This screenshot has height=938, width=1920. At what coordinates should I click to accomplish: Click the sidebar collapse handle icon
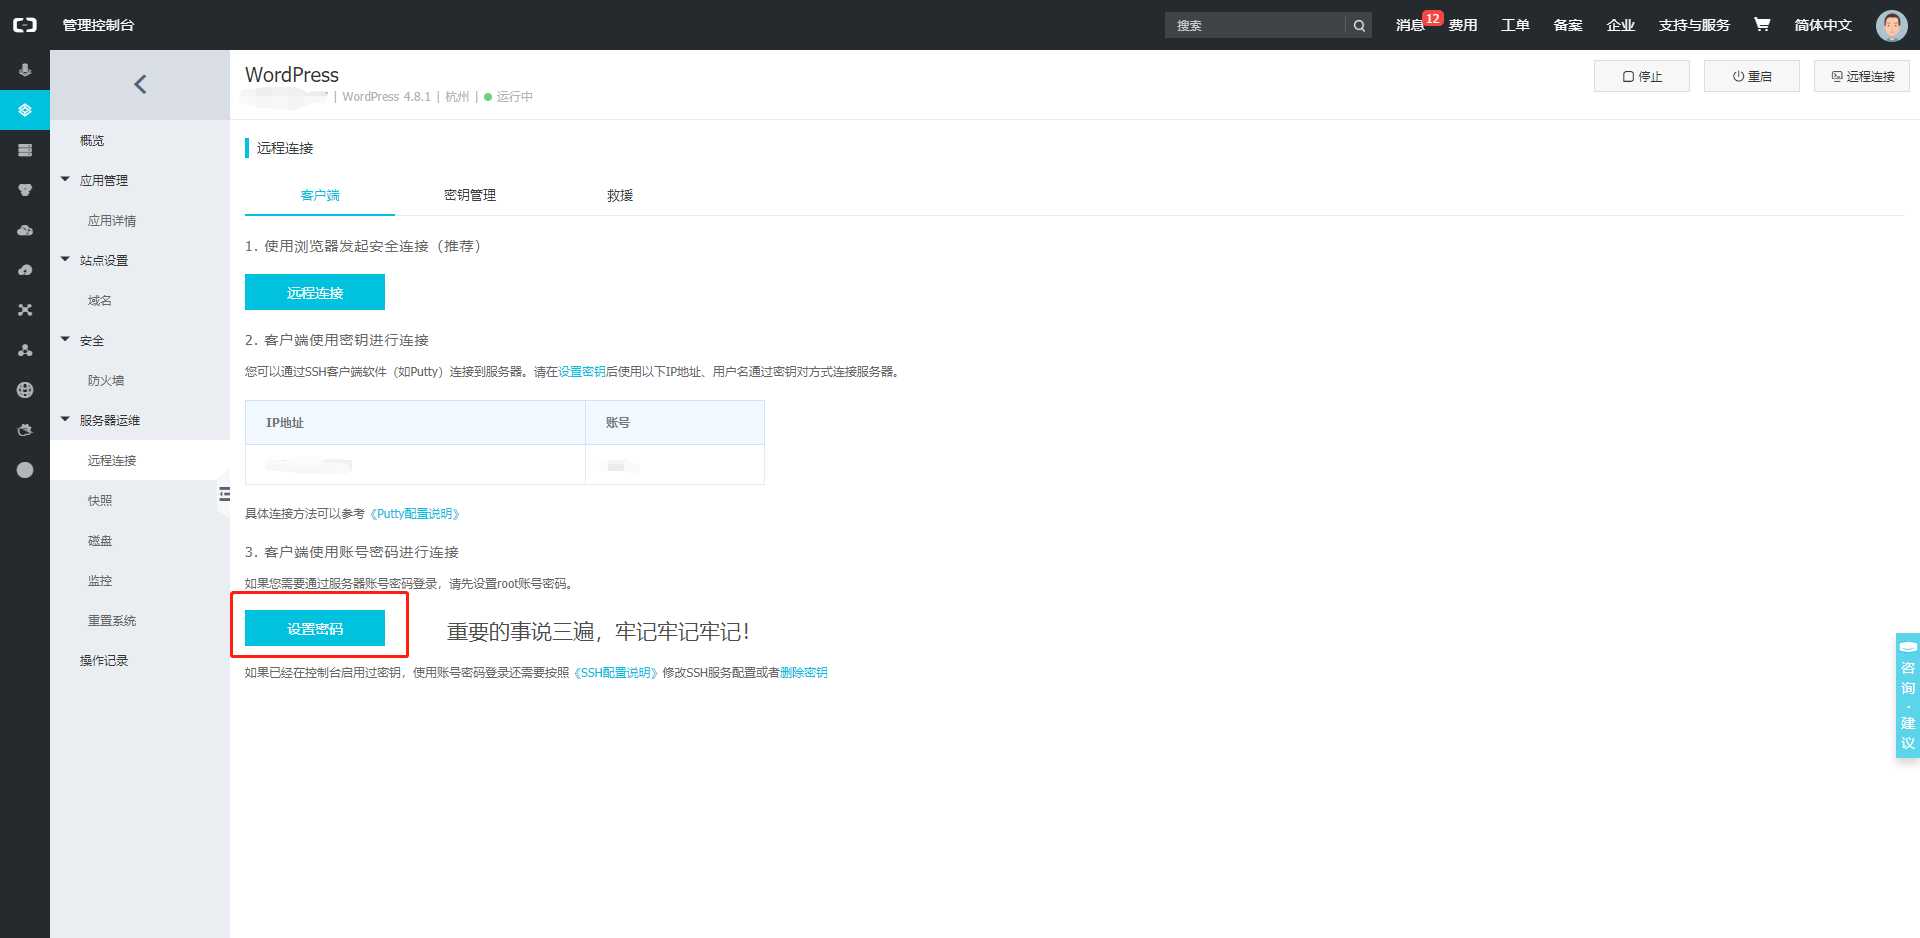tap(224, 494)
